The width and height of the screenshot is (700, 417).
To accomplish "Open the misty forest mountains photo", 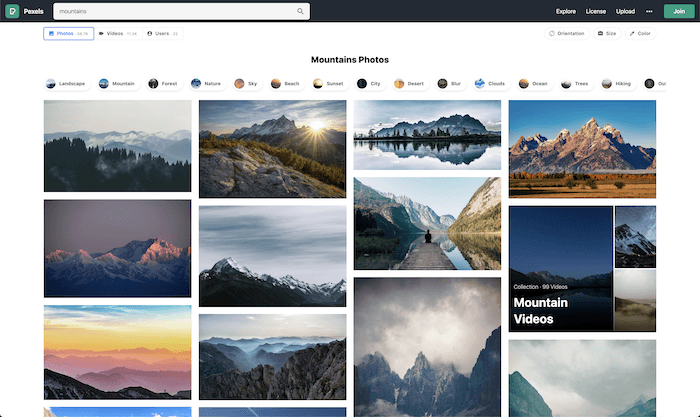I will point(117,146).
